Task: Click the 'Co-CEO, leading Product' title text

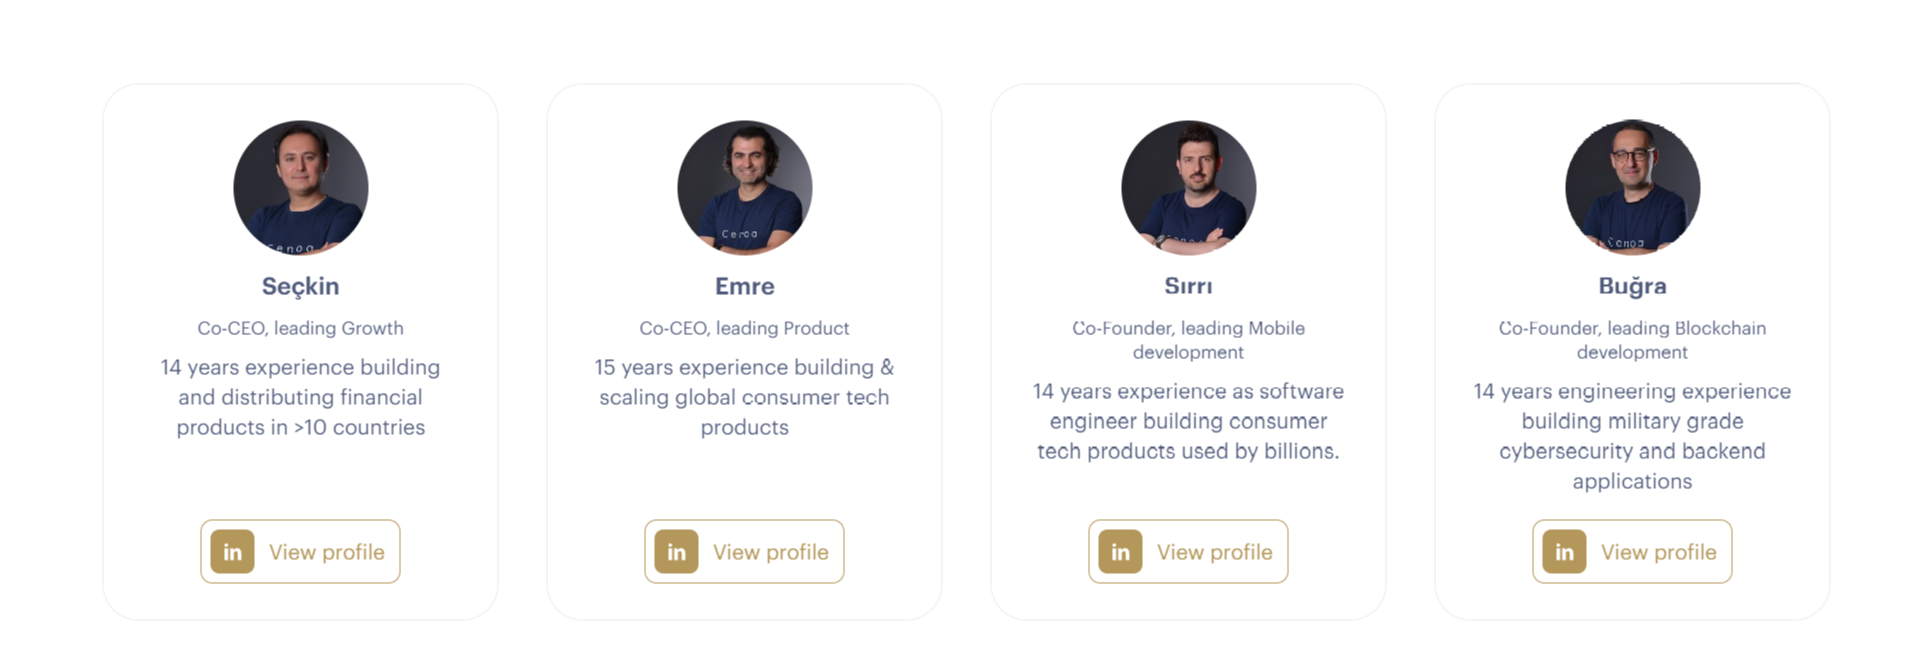Action: pyautogui.click(x=745, y=328)
